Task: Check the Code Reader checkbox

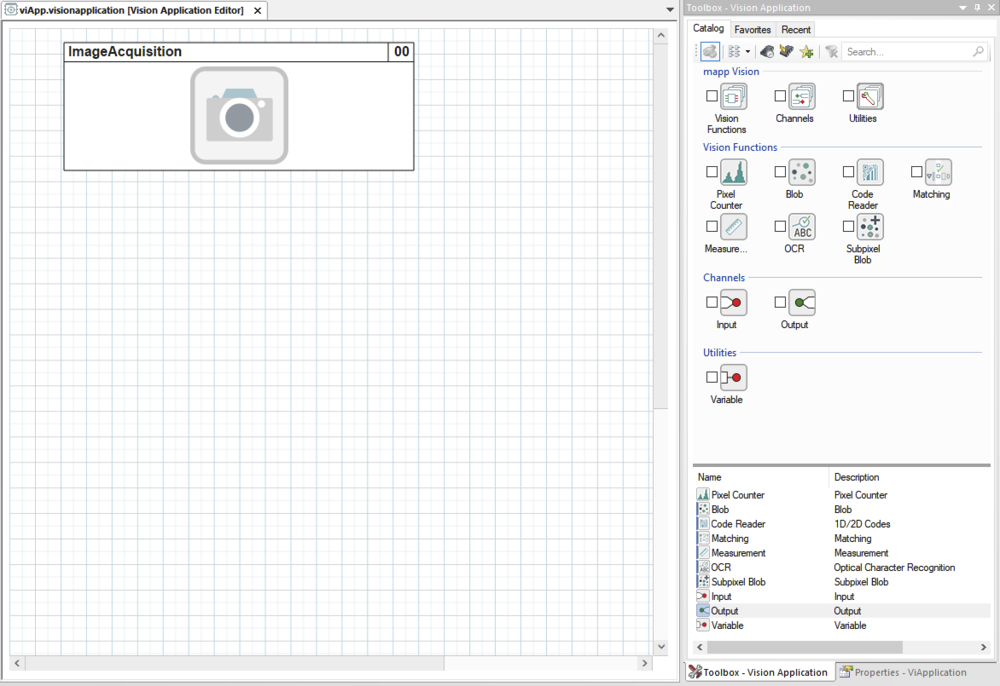Action: click(848, 172)
